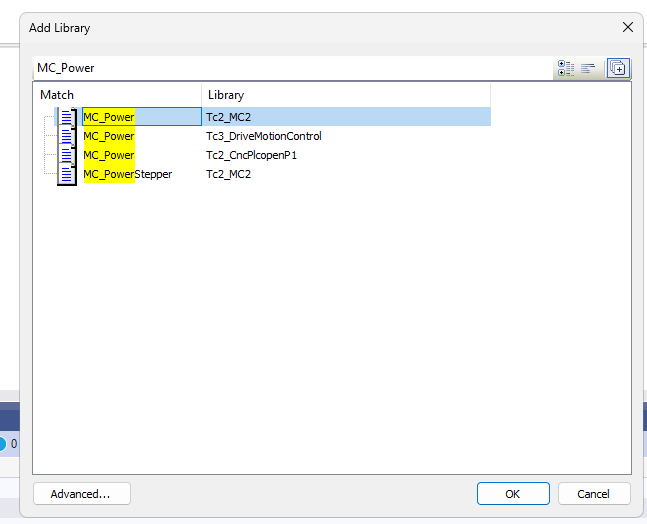Viewport: 647px width, 524px height.
Task: Click the Library column header
Action: tap(346, 95)
